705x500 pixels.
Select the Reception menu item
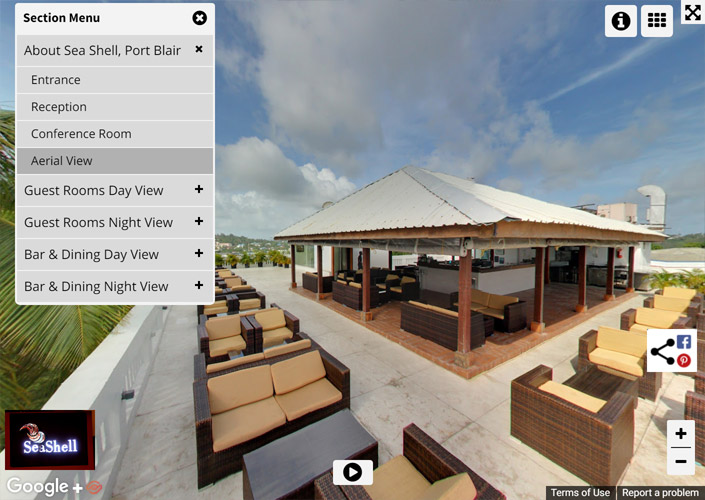pyautogui.click(x=115, y=107)
